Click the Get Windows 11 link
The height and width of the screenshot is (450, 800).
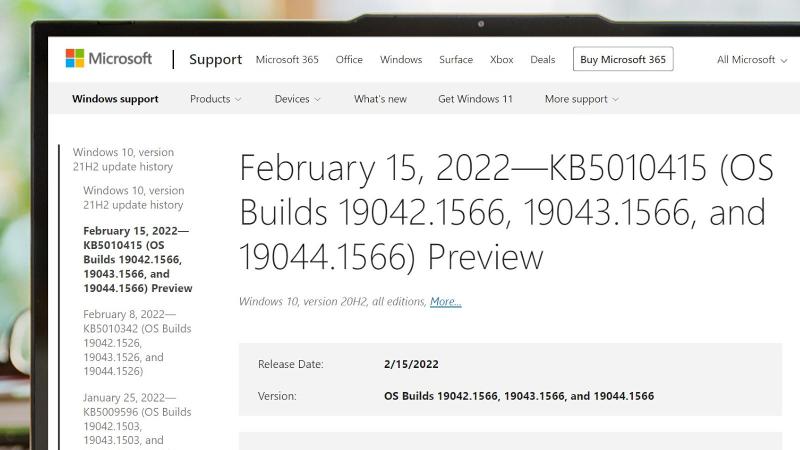pyautogui.click(x=475, y=99)
